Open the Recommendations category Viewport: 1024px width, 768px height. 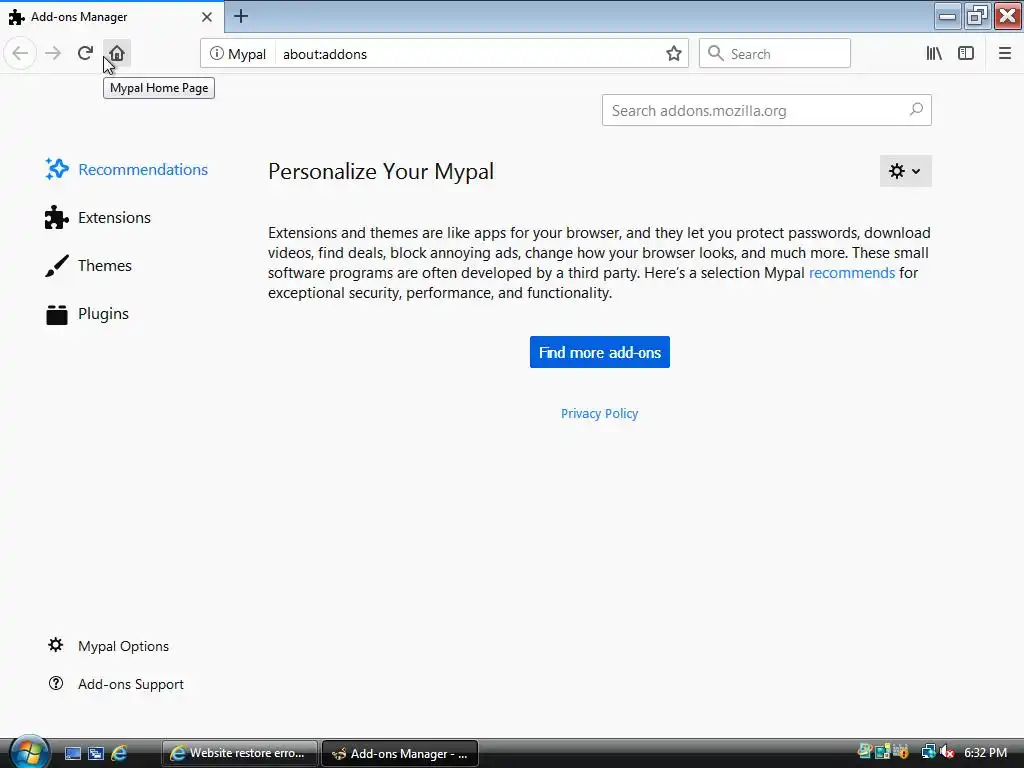click(127, 170)
